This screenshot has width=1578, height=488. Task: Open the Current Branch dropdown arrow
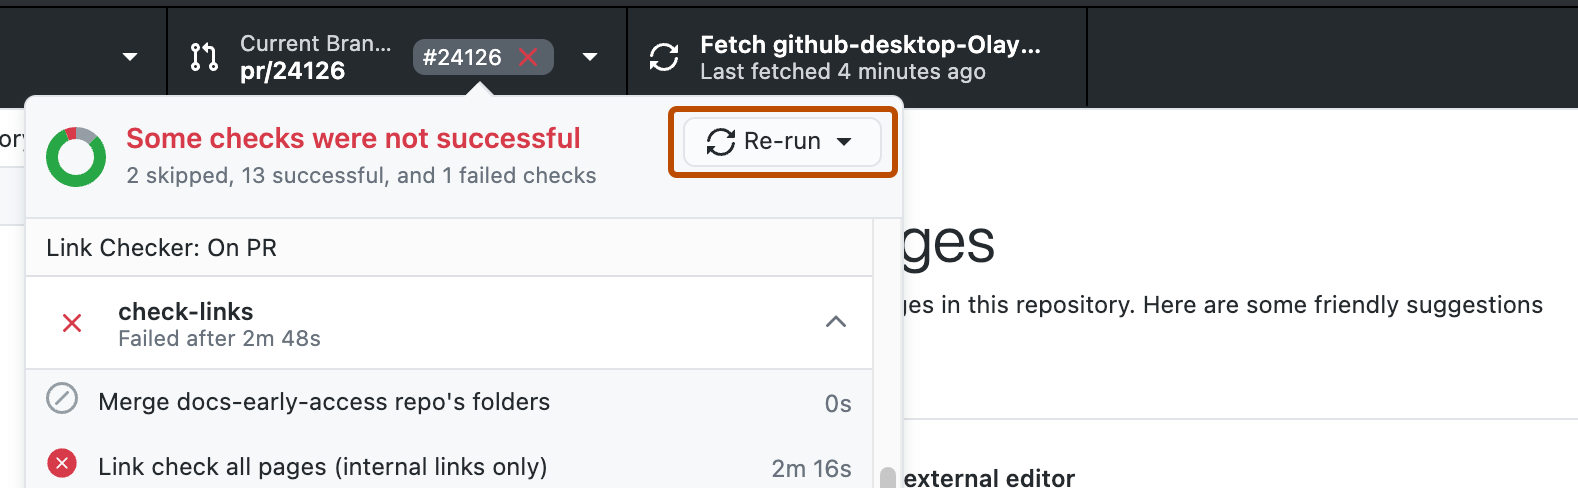[590, 57]
